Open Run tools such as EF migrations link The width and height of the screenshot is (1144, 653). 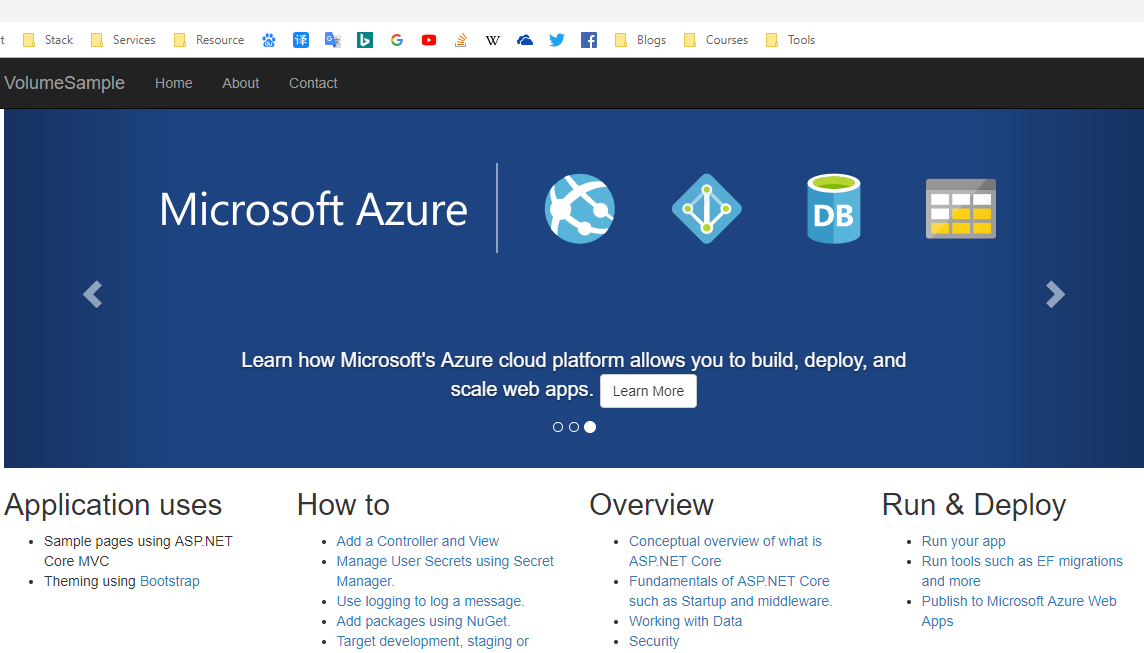[1021, 571]
